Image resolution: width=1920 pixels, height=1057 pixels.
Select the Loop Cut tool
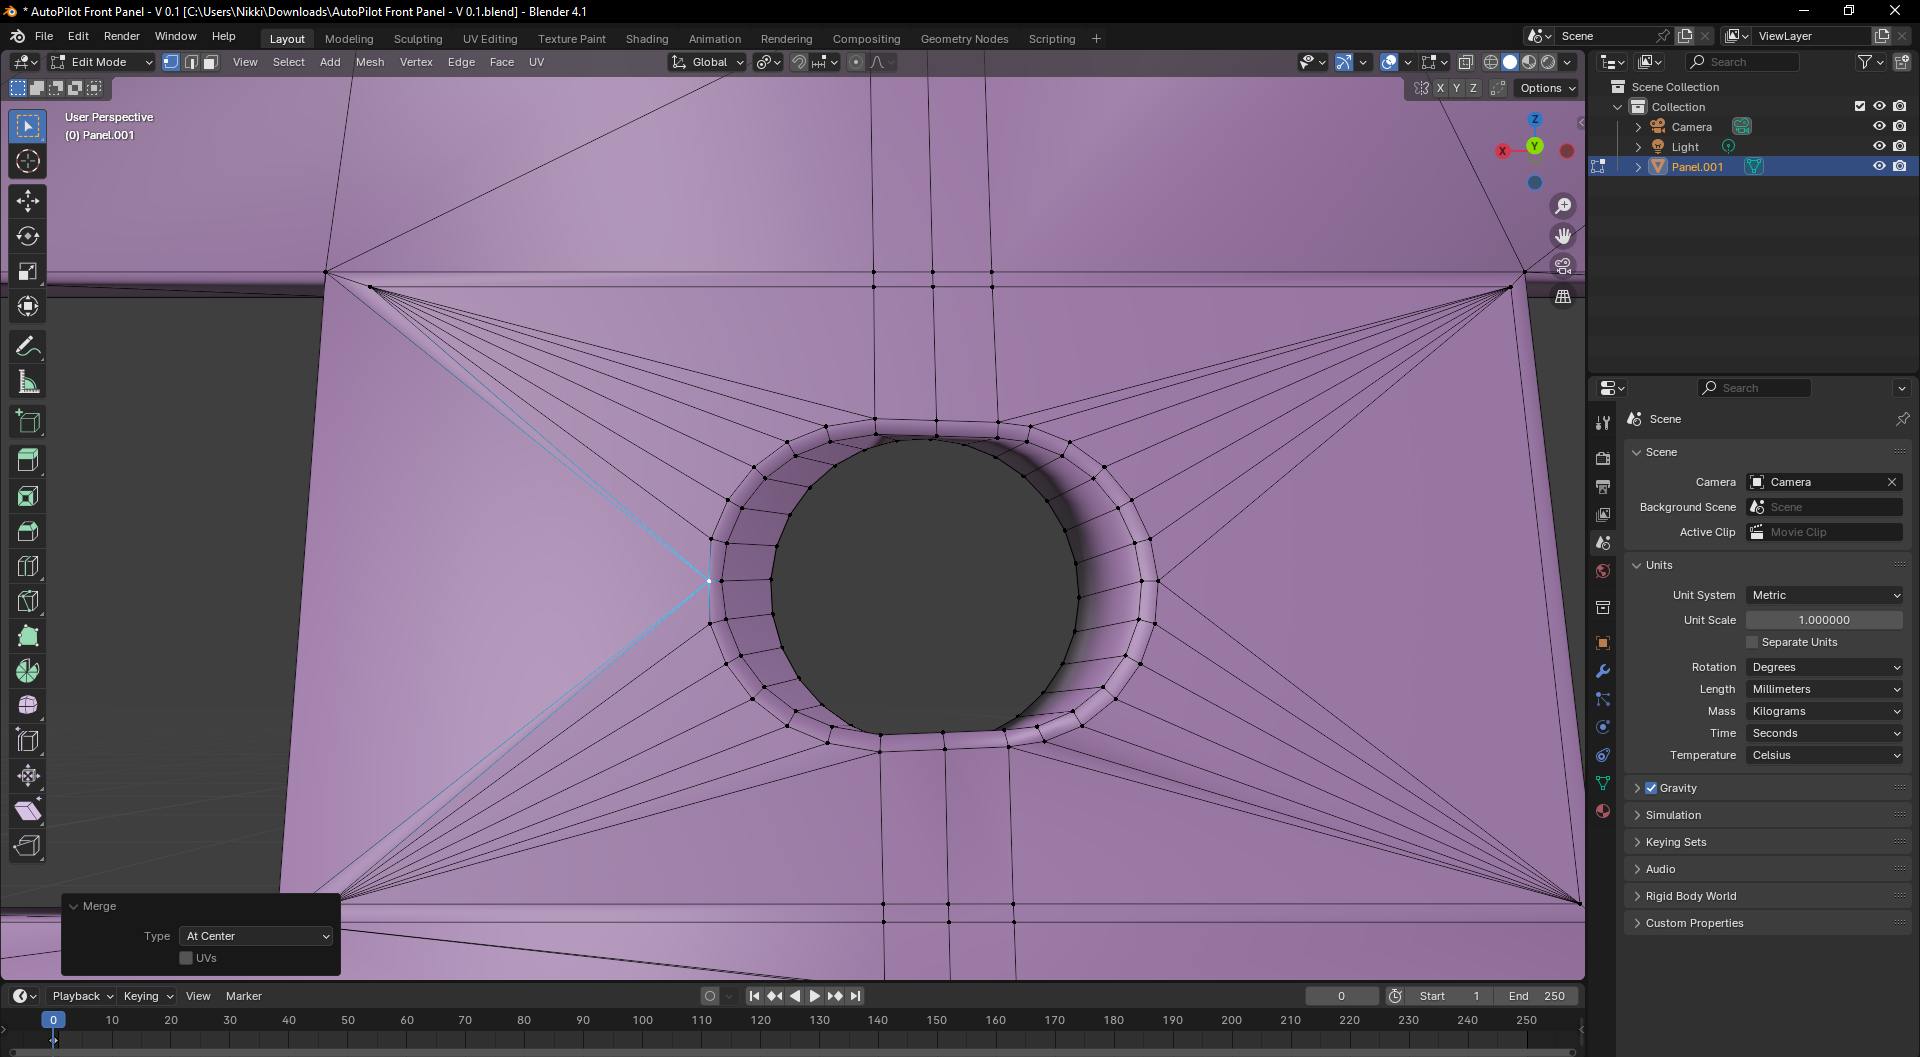point(28,566)
